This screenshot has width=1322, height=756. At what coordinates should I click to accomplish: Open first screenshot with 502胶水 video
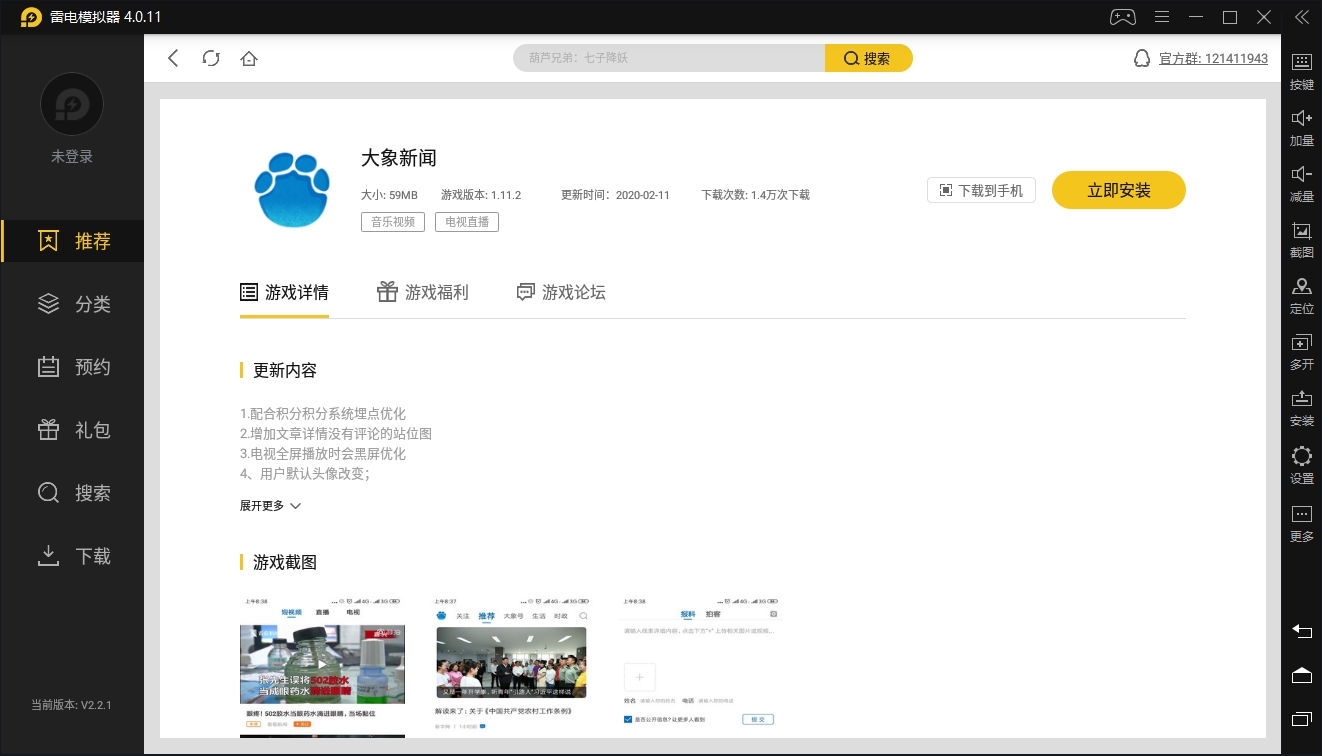click(x=322, y=666)
